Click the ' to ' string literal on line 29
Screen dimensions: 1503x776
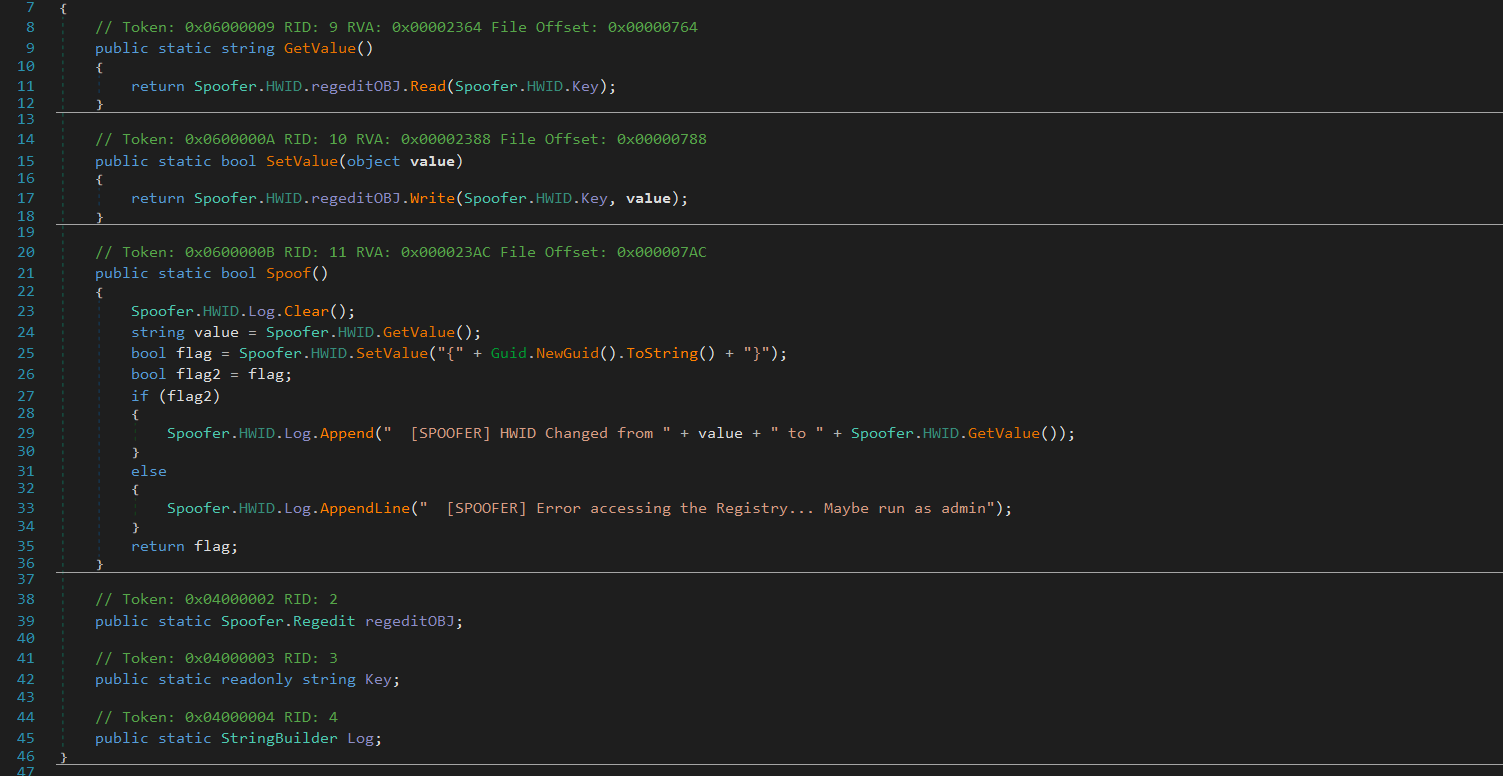(x=797, y=433)
